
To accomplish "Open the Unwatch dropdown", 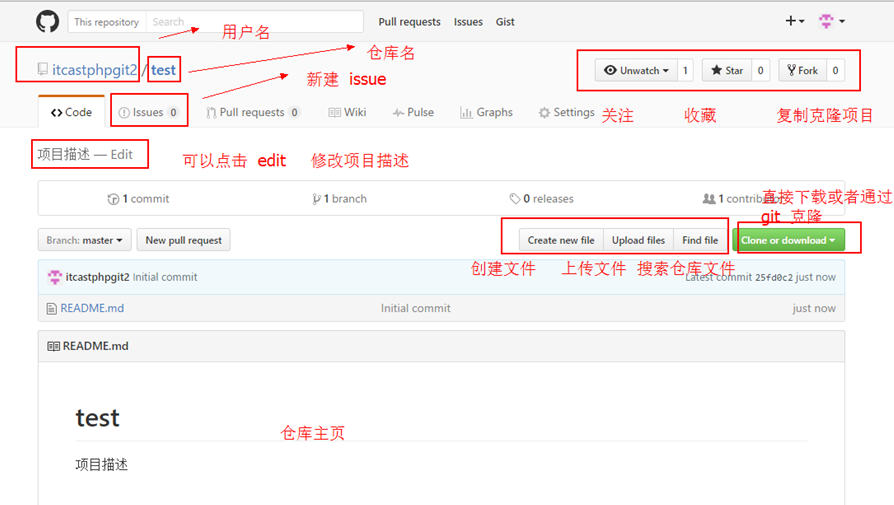I will 636,71.
